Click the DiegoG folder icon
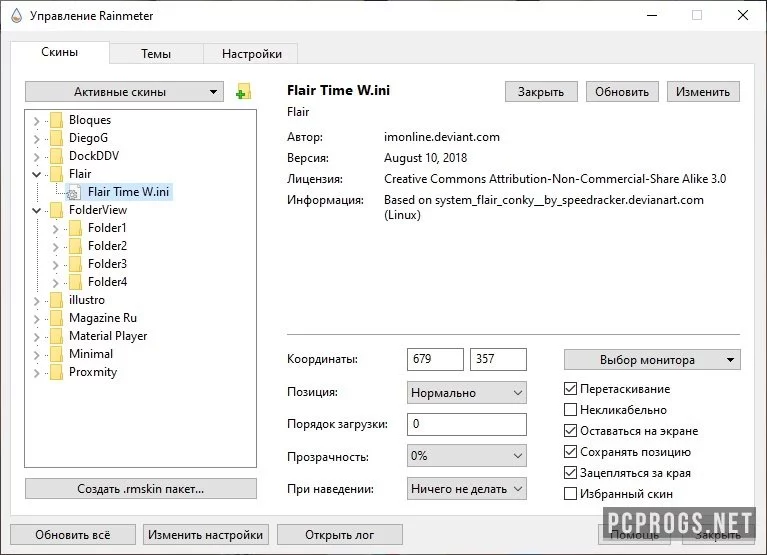Screen dimensions: 767x555 pyautogui.click(x=57, y=138)
